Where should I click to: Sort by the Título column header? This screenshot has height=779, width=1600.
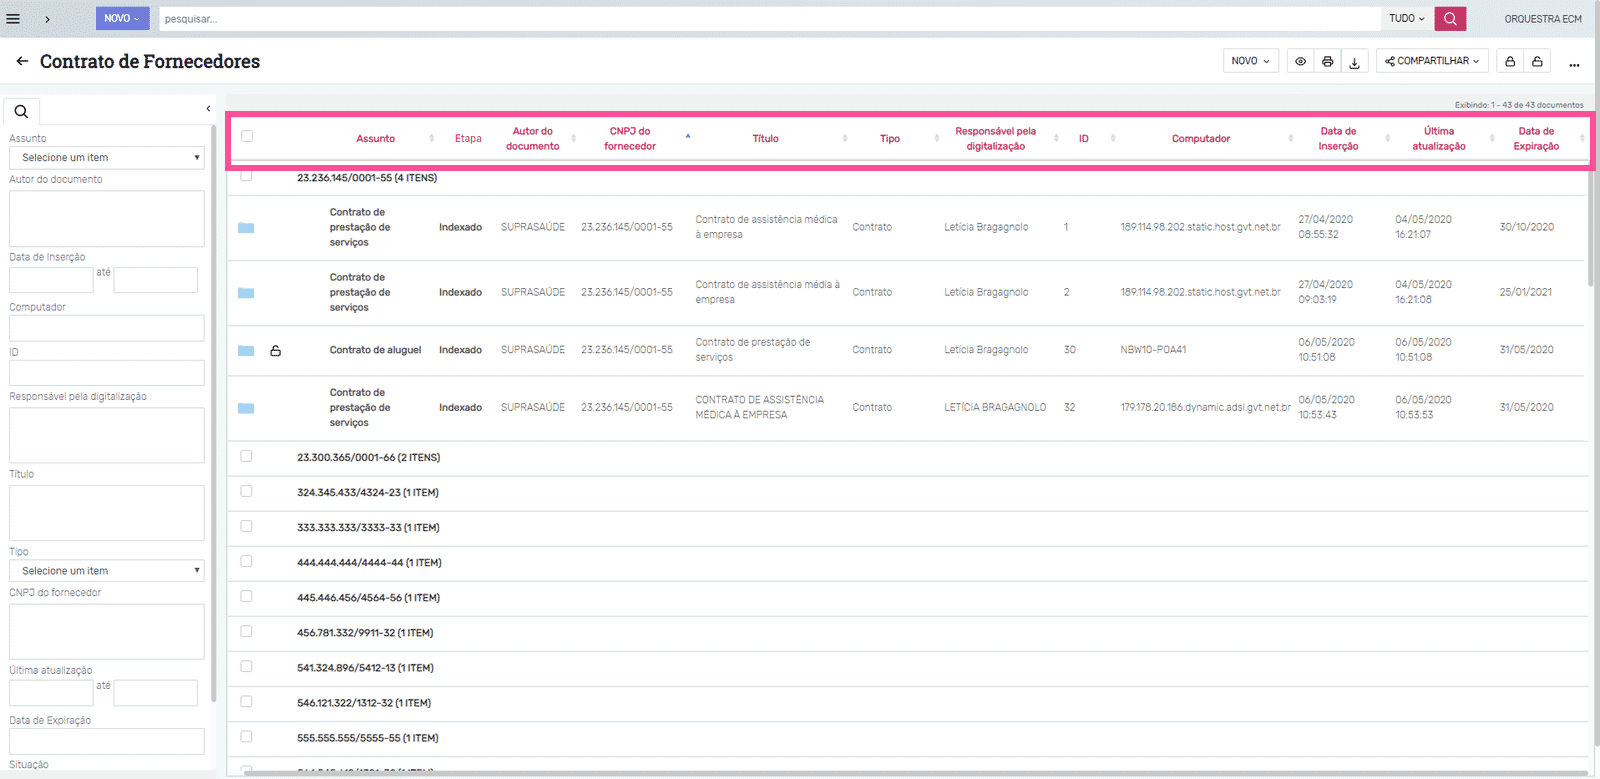765,139
